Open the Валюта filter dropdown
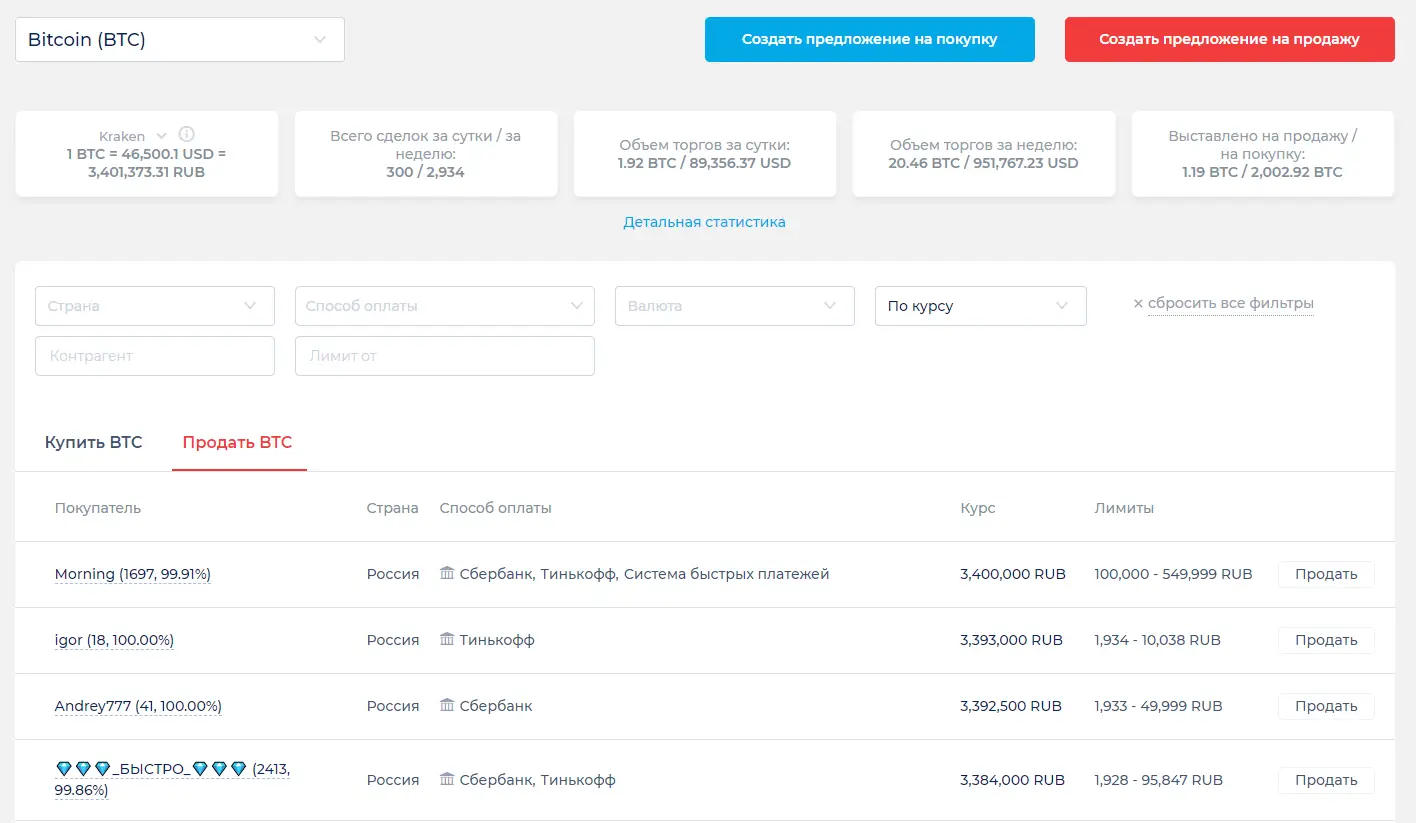 pyautogui.click(x=735, y=306)
